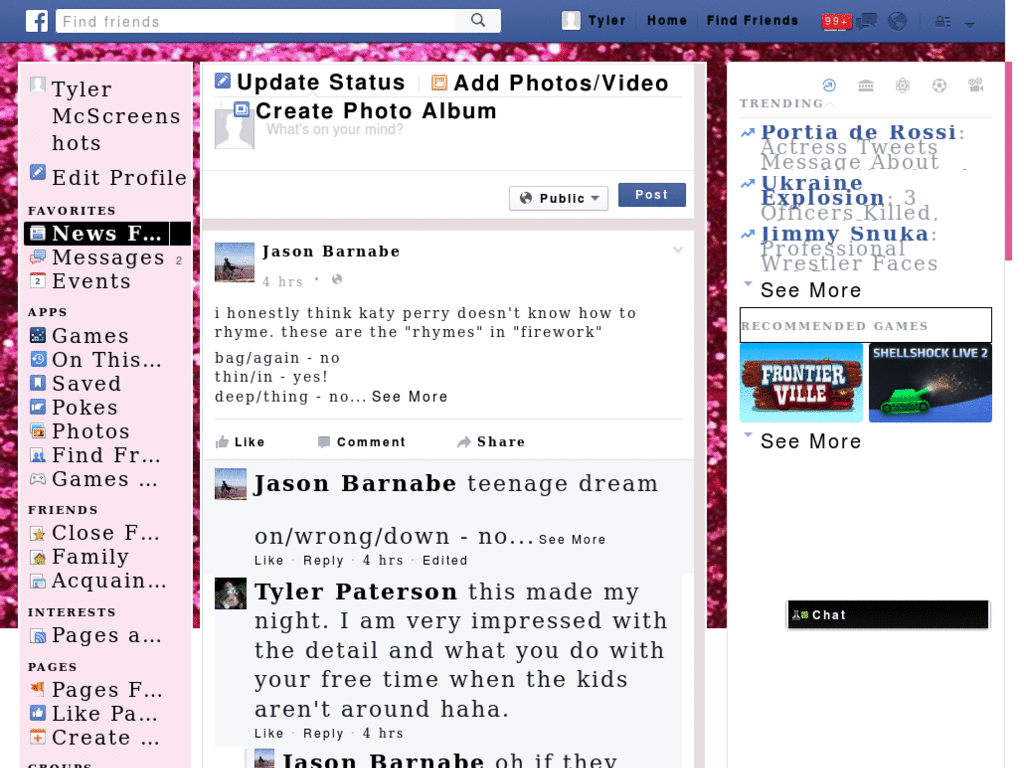Screen dimensions: 1024x768
Task: Open the Chat bar
Action: coord(888,615)
